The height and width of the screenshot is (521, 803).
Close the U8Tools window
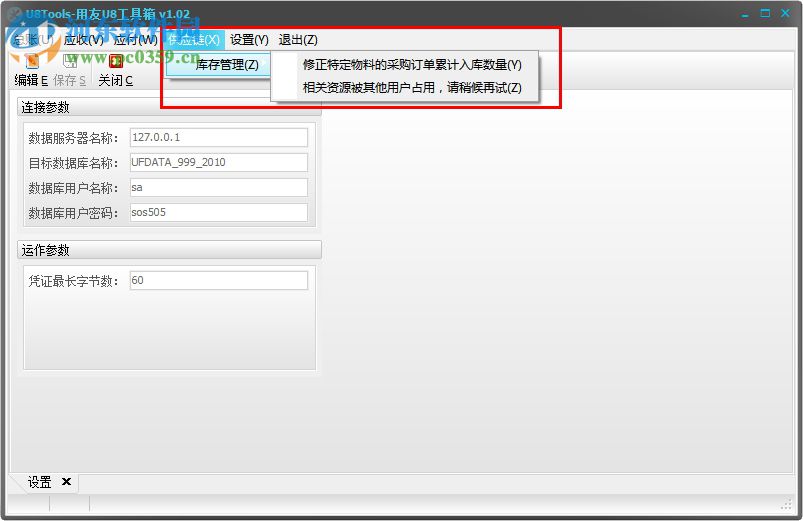[785, 13]
